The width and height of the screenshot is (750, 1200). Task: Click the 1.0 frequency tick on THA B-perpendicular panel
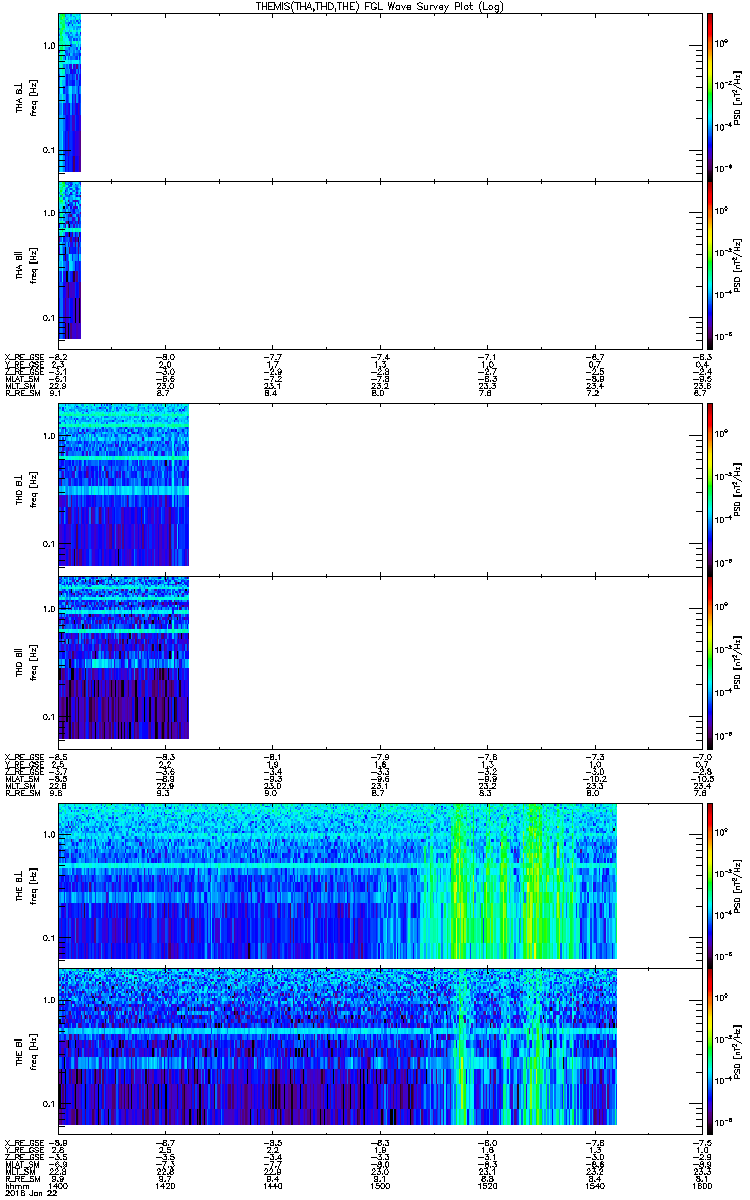click(x=50, y=46)
